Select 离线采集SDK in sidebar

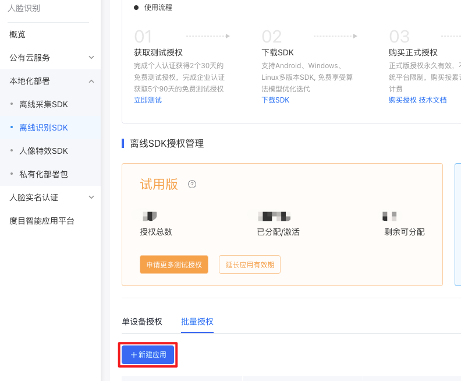[44, 104]
